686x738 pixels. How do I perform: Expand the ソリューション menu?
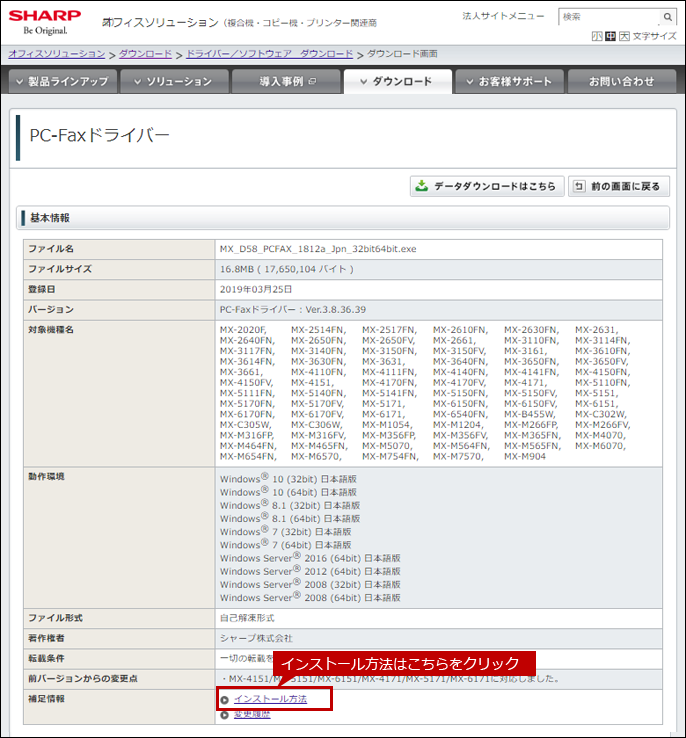(175, 81)
